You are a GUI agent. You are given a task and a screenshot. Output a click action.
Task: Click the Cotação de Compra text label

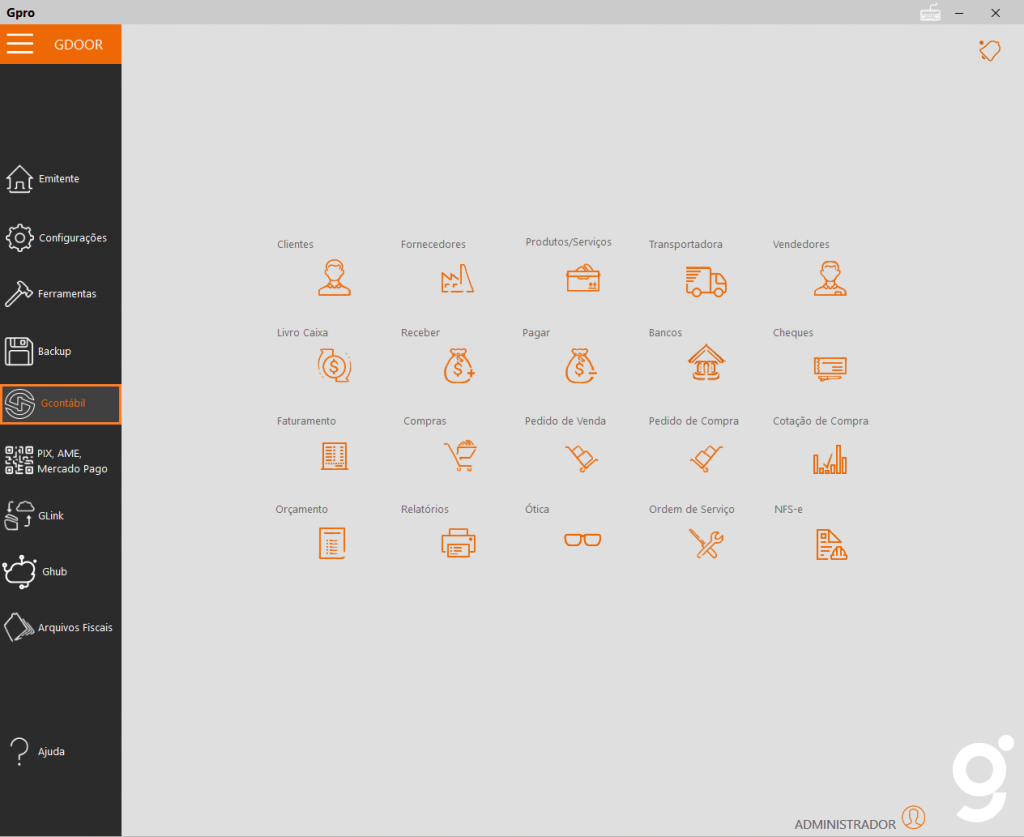[820, 421]
